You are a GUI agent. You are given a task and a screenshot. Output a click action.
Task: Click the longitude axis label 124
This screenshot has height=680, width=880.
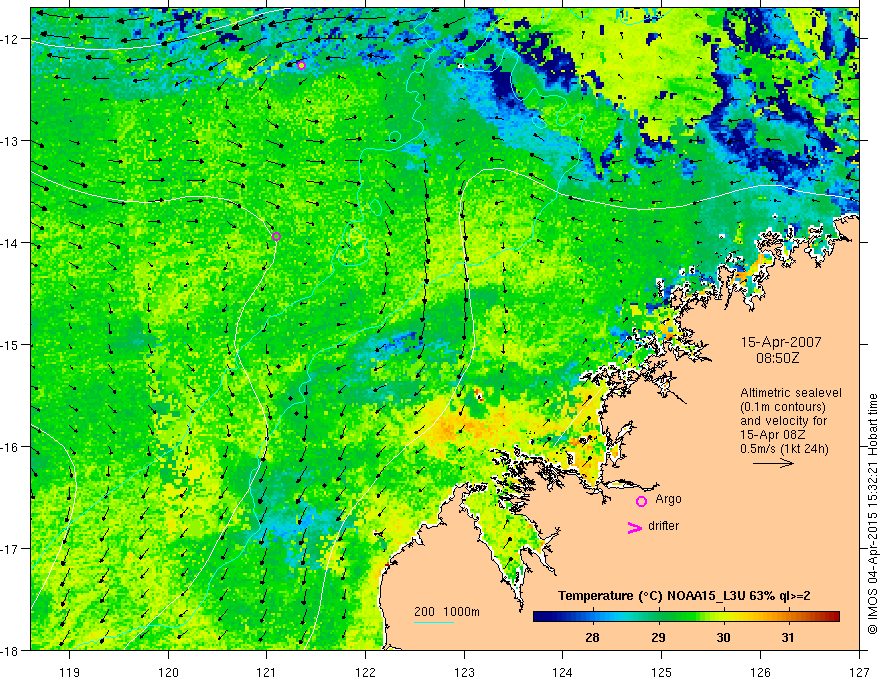563,672
